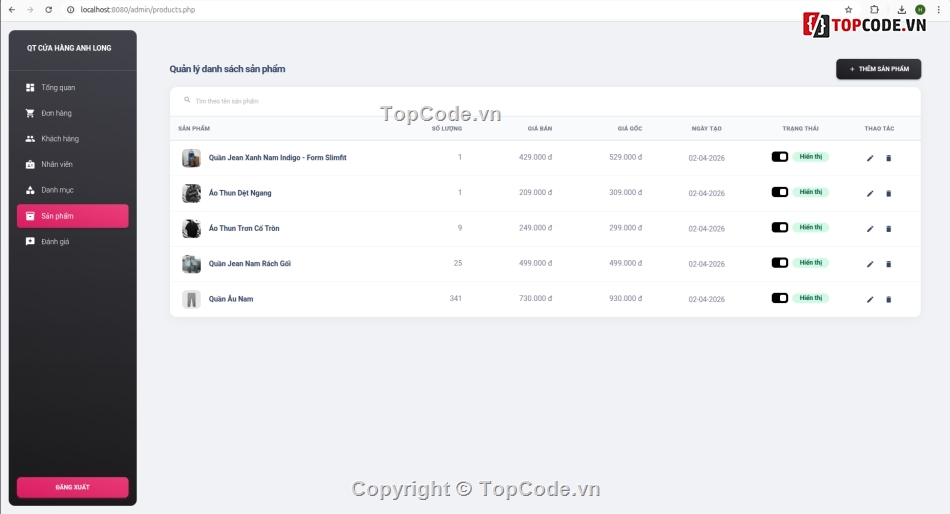Screen dimensions: 950x514
Task: Go back in browser history
Action: pos(12,10)
